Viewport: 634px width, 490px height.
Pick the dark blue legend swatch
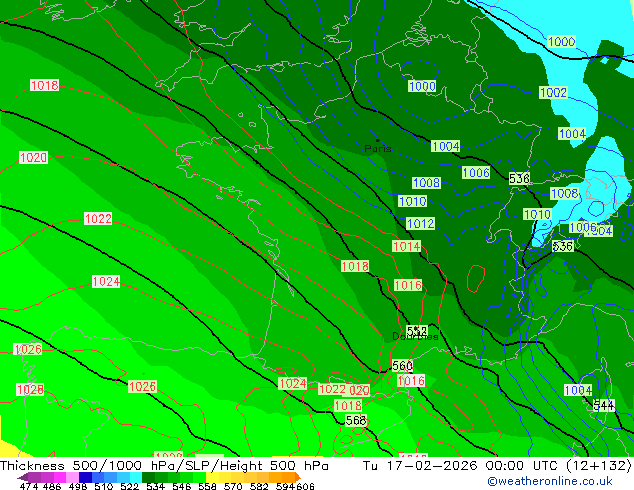tap(85, 477)
